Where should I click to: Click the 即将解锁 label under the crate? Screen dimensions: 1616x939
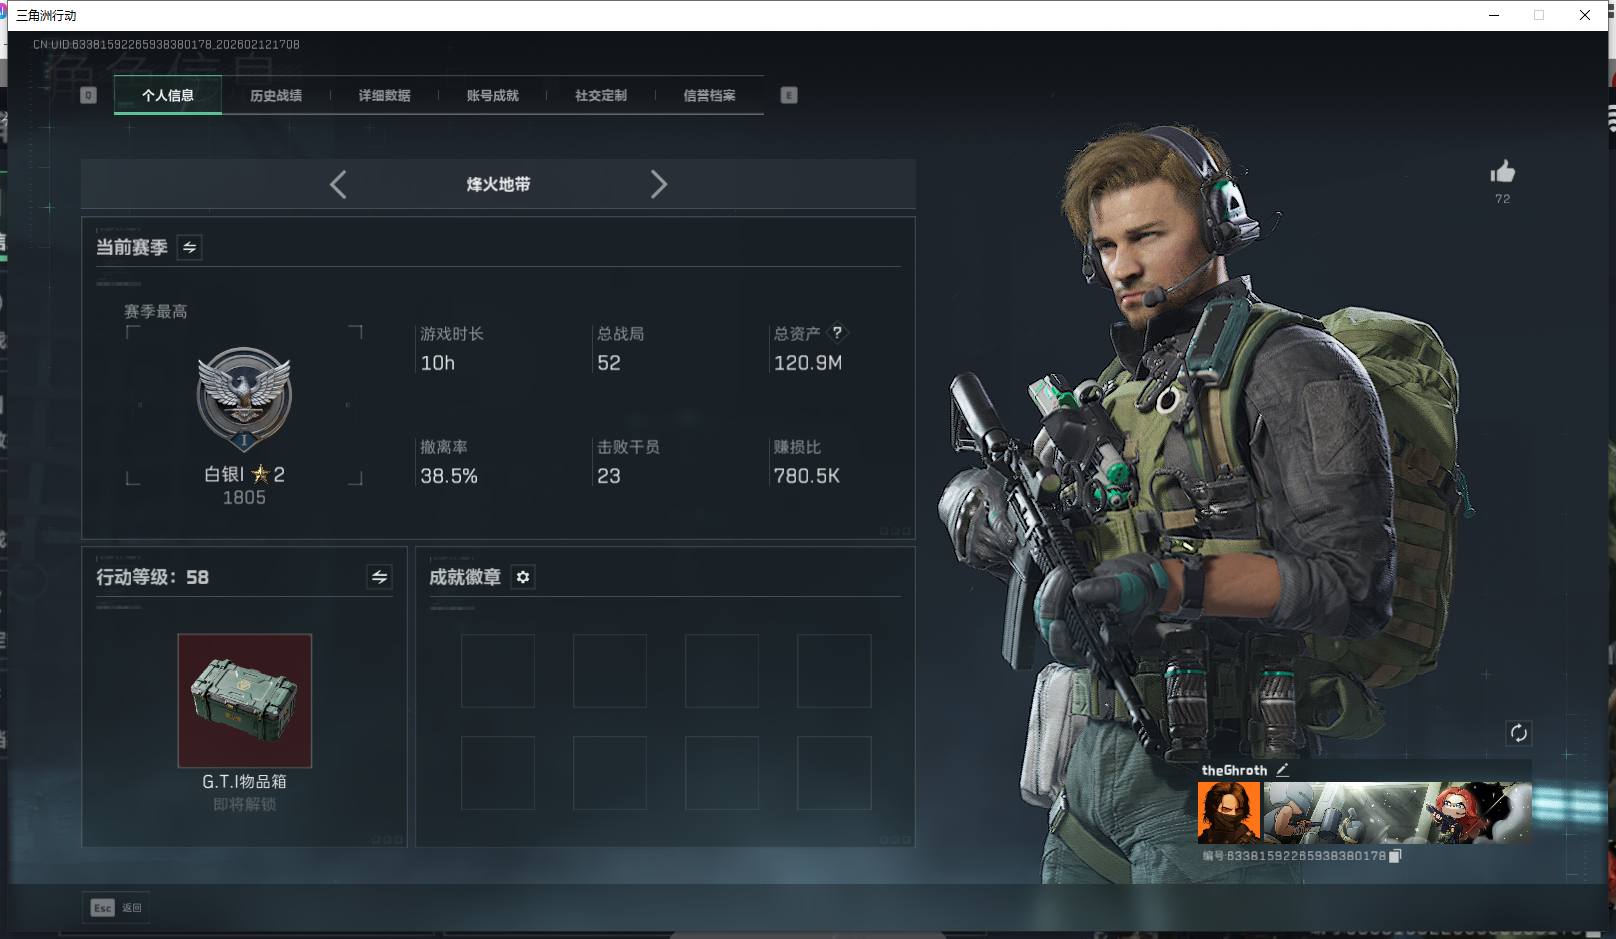click(245, 804)
